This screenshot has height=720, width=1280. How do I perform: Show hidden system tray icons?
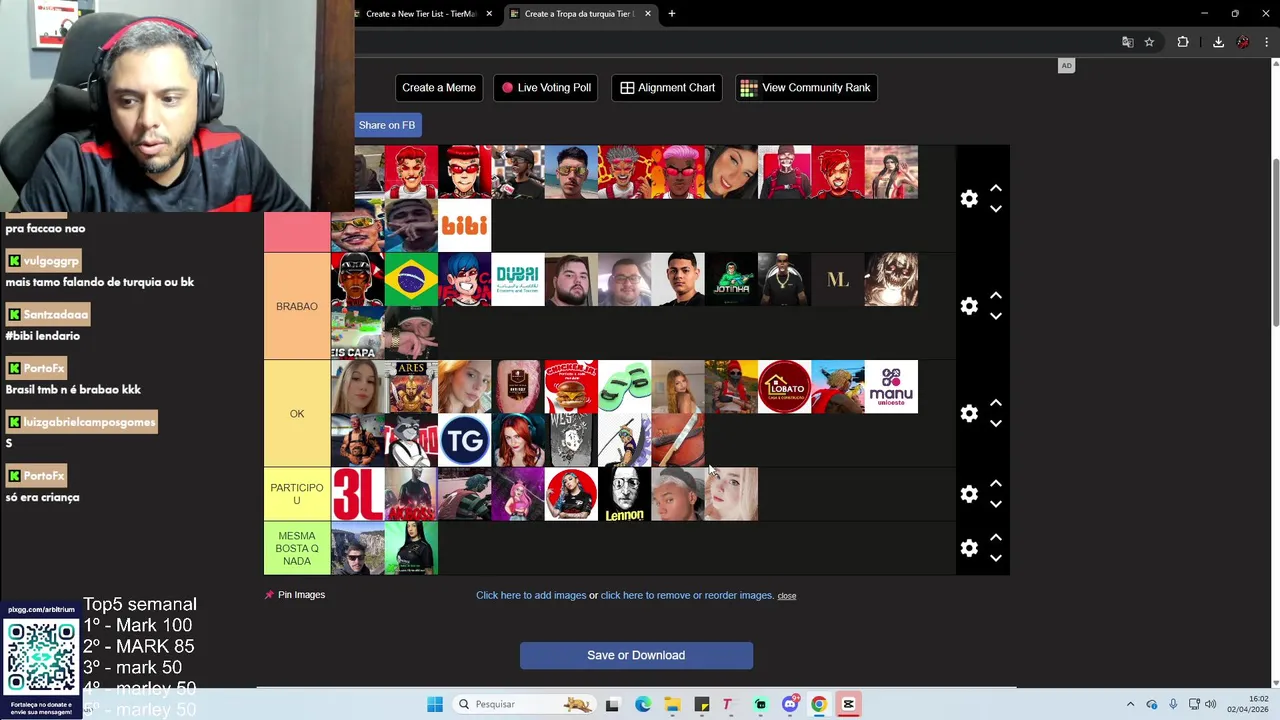click(x=1131, y=704)
